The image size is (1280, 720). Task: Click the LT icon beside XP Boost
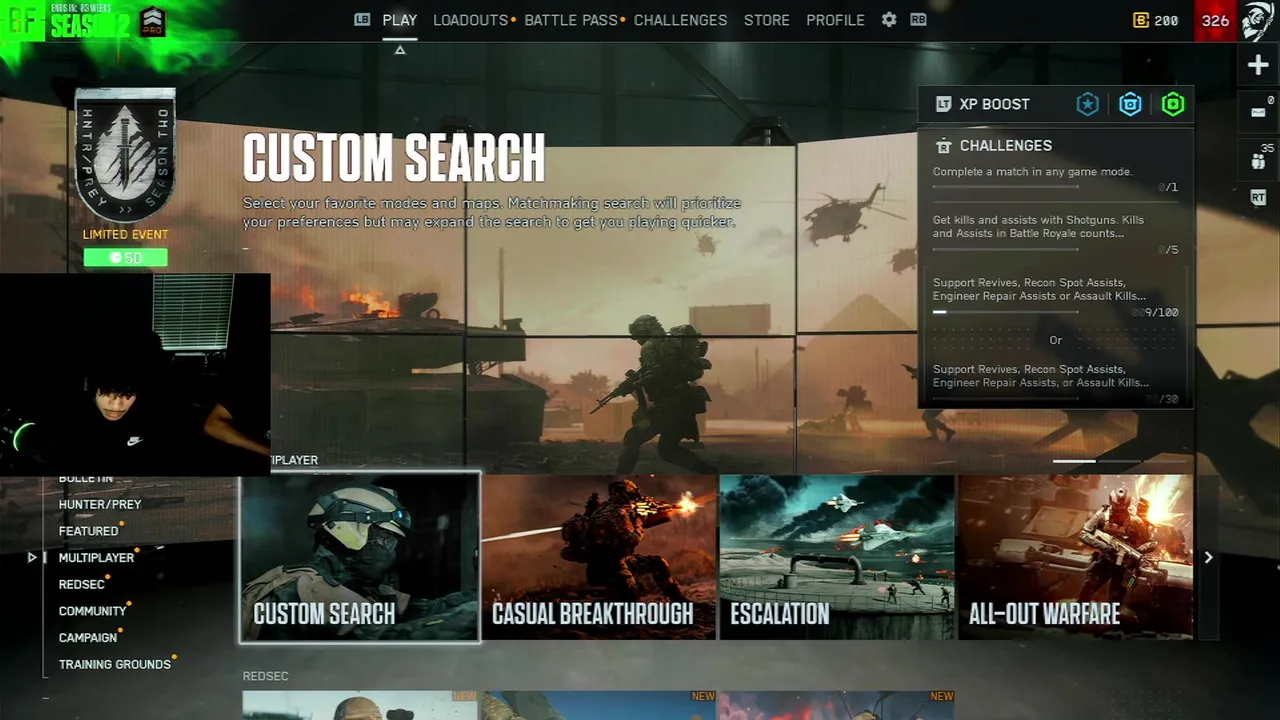tap(943, 104)
